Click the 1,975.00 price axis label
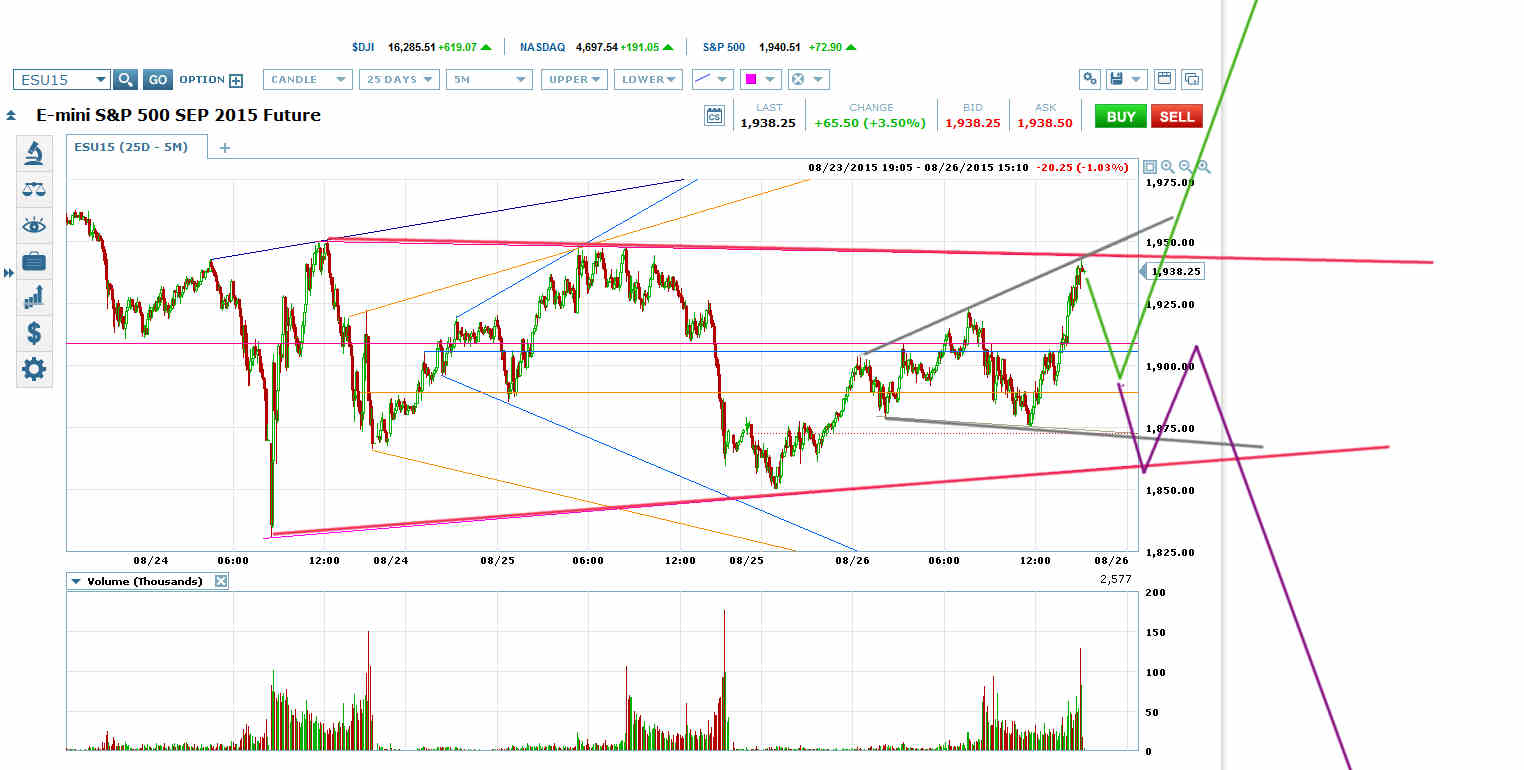The image size is (1524, 770). pos(1171,182)
